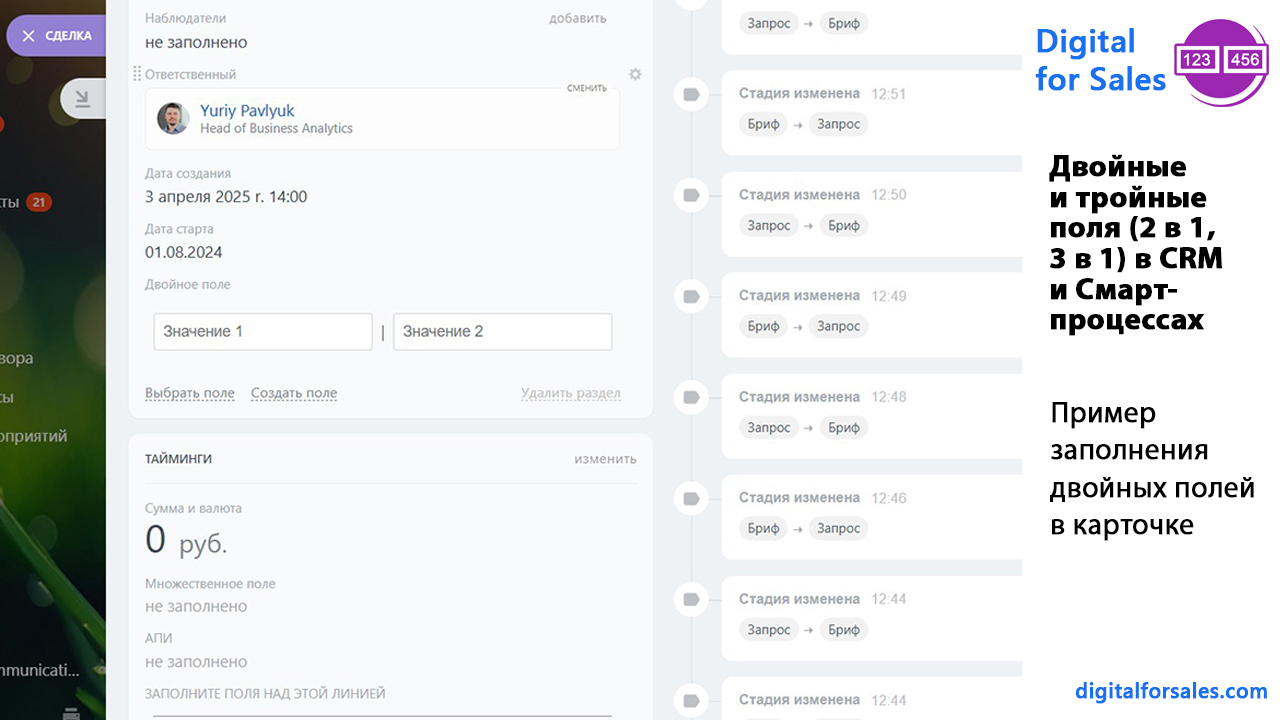Click изменить in ТАЙМИНГИ section
The image size is (1280, 720).
(605, 459)
